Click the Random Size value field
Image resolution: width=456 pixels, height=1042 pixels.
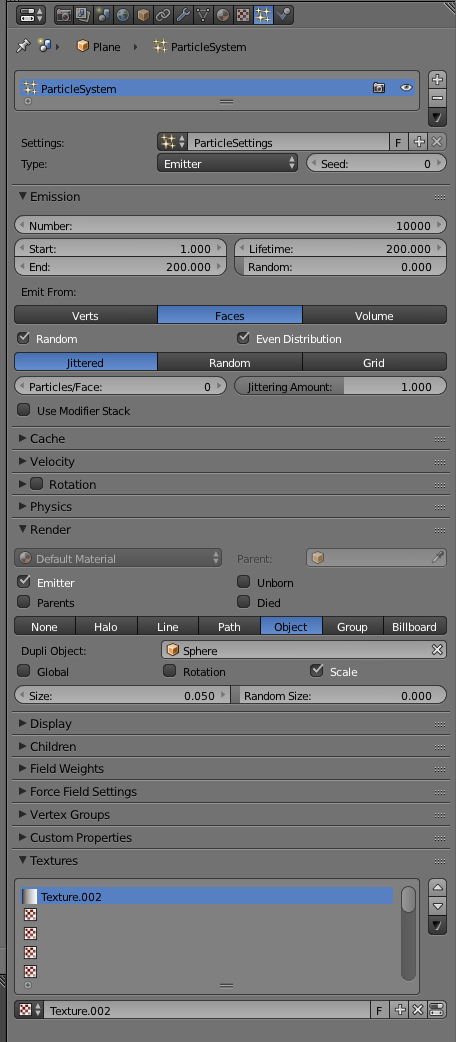[x=339, y=696]
